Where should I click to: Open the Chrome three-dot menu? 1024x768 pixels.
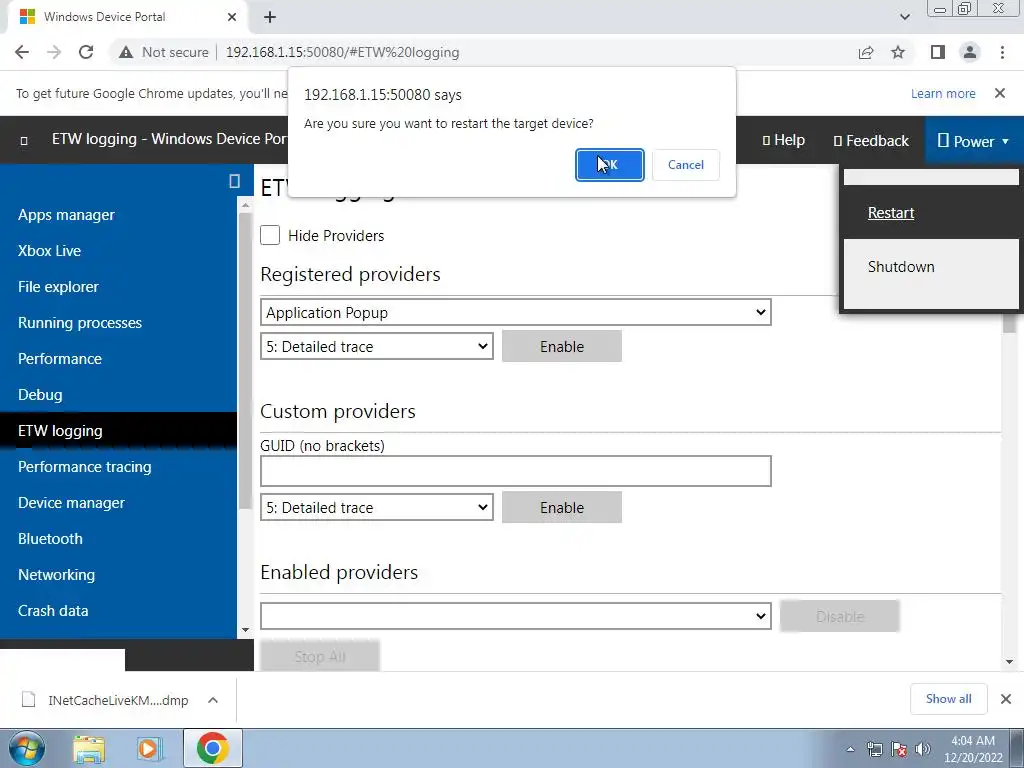pos(1002,52)
